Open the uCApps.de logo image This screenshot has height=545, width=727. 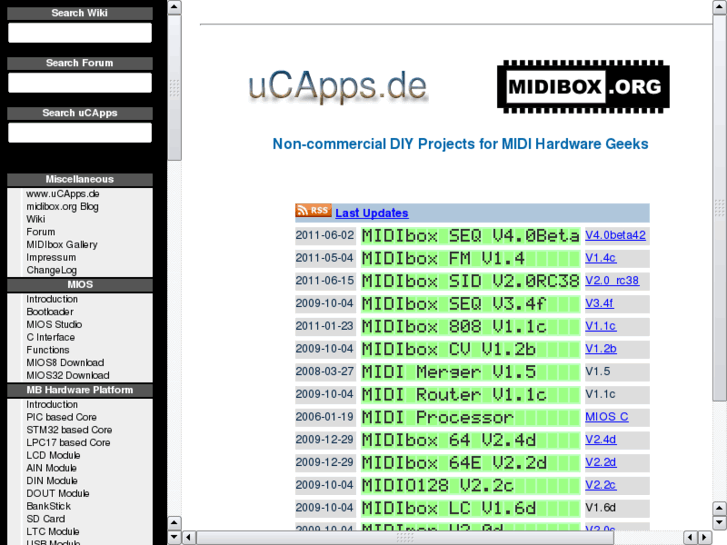[x=338, y=86]
